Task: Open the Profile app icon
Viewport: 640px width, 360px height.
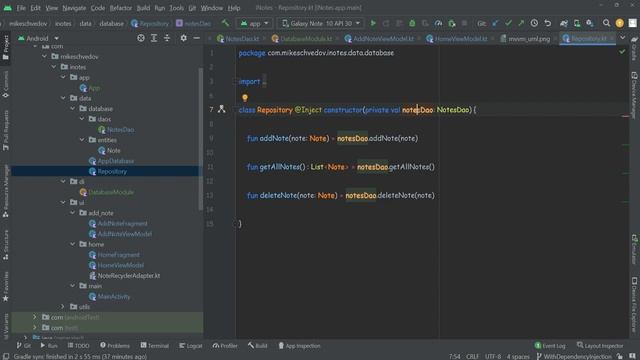Action: click(438, 23)
